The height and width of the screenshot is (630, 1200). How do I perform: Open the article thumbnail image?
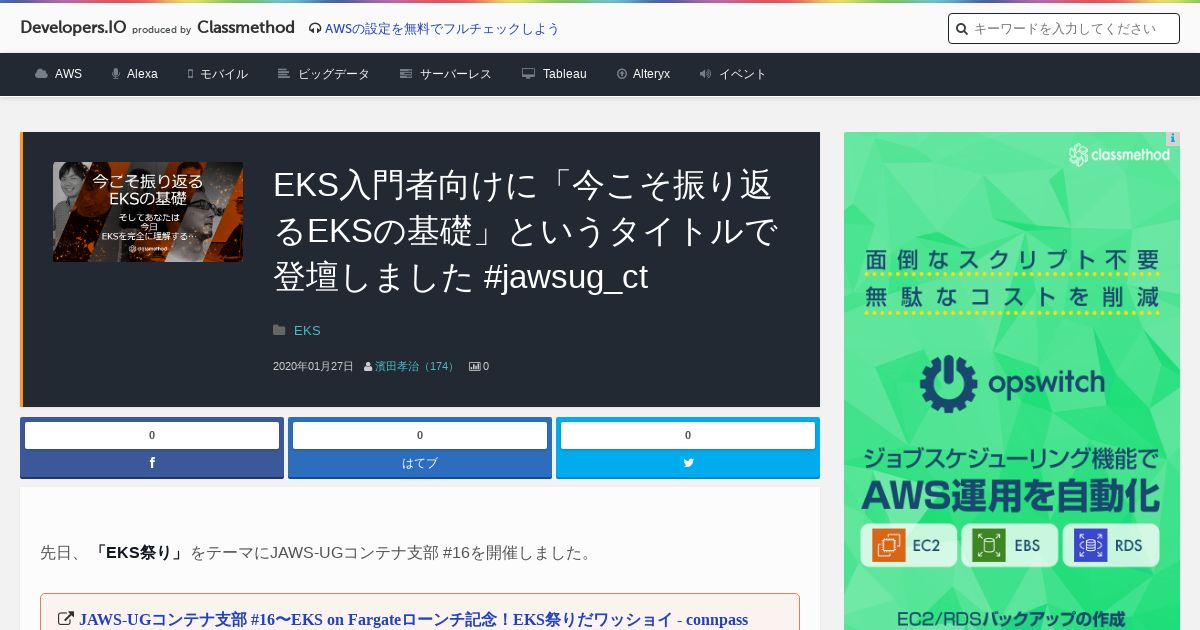tap(148, 212)
